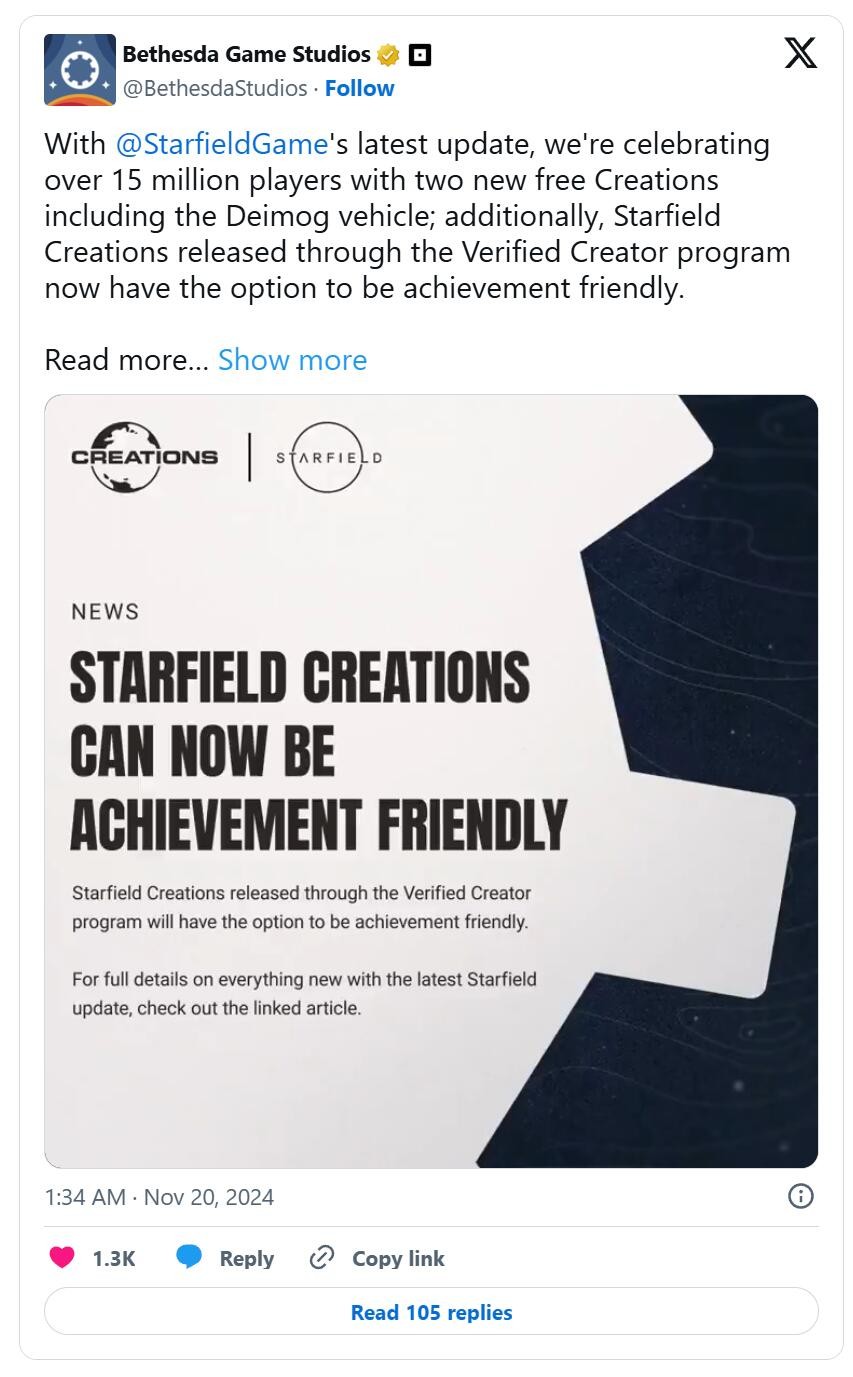
Task: Click the gold verified badge
Action: (x=388, y=55)
